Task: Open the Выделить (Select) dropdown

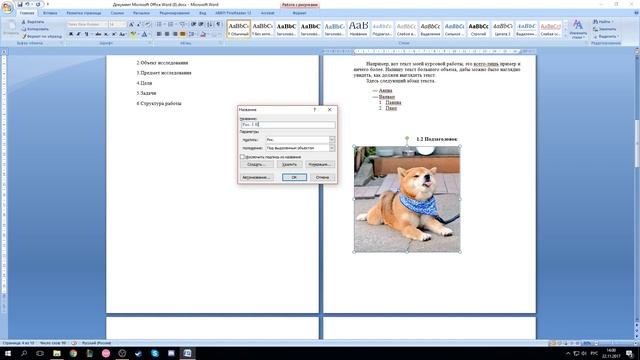Action: pos(605,36)
